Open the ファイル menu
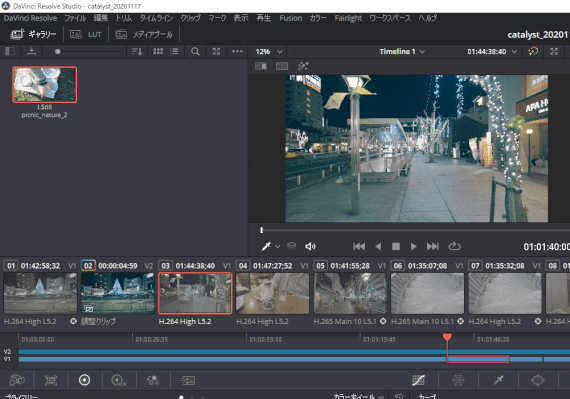 [75, 18]
